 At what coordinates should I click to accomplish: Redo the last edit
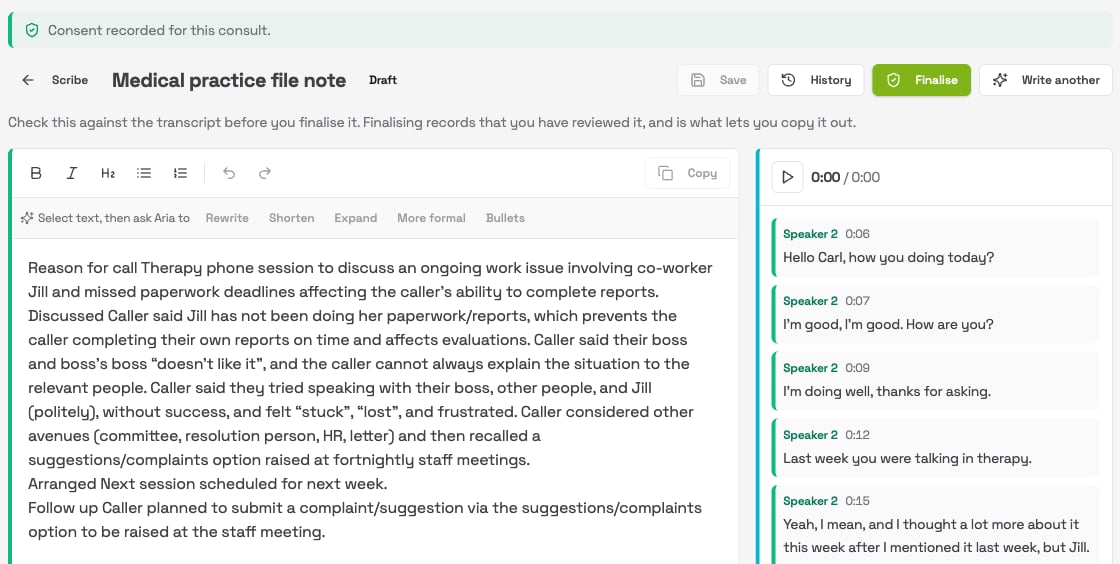(264, 173)
